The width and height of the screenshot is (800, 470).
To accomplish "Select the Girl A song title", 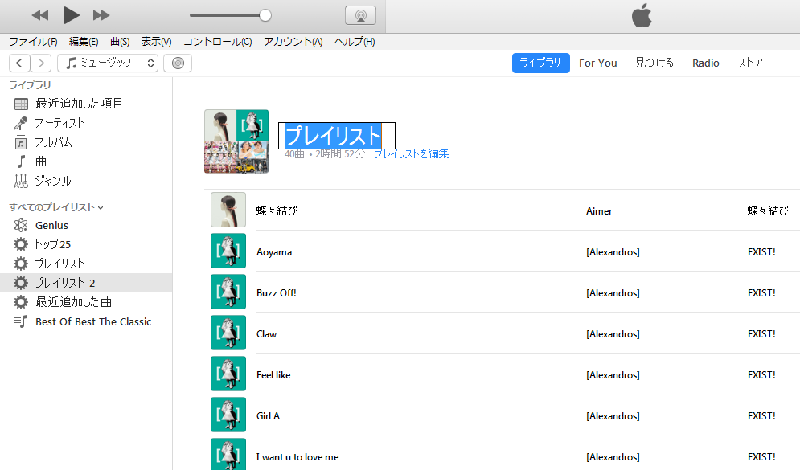I will 268,416.
